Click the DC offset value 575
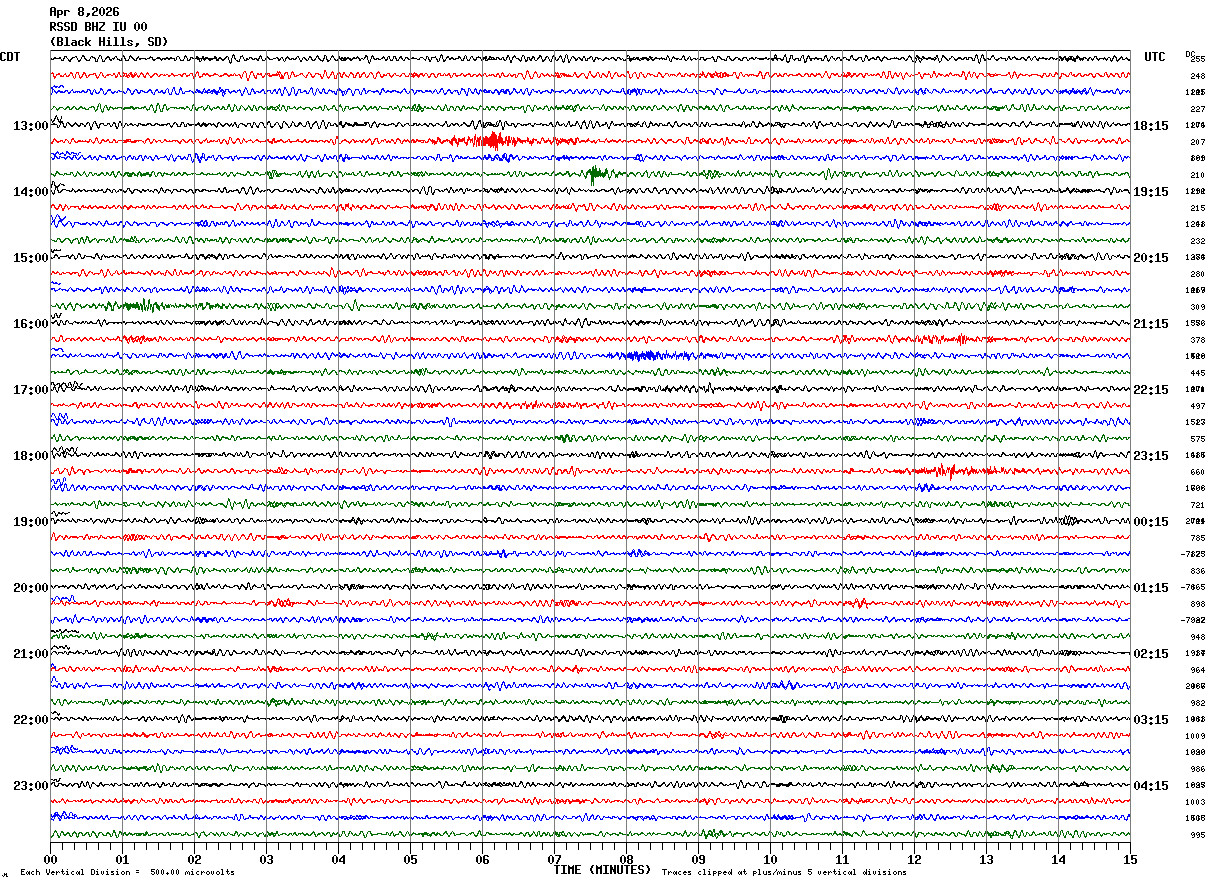Image resolution: width=1210 pixels, height=886 pixels. 1197,439
